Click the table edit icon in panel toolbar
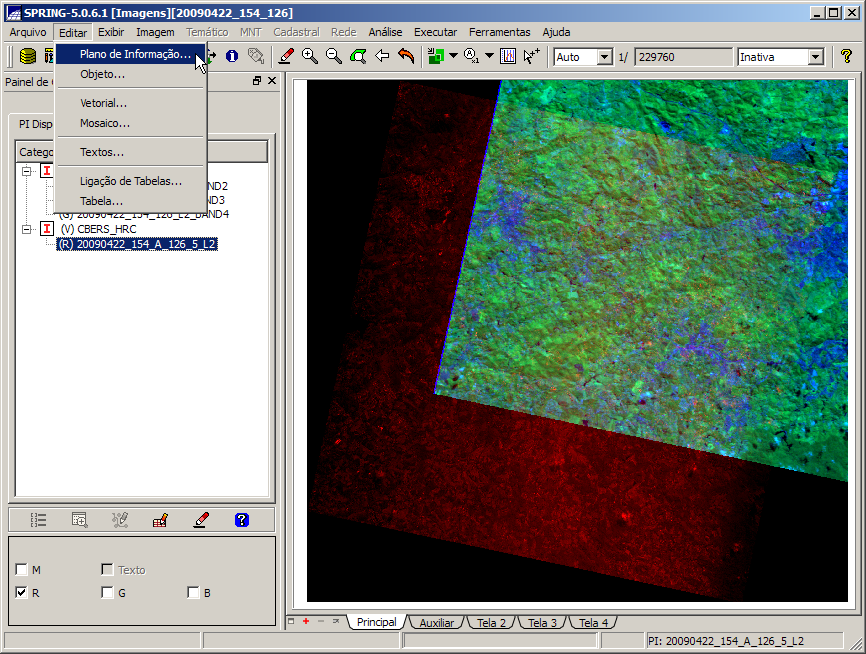866x654 pixels. click(x=160, y=520)
